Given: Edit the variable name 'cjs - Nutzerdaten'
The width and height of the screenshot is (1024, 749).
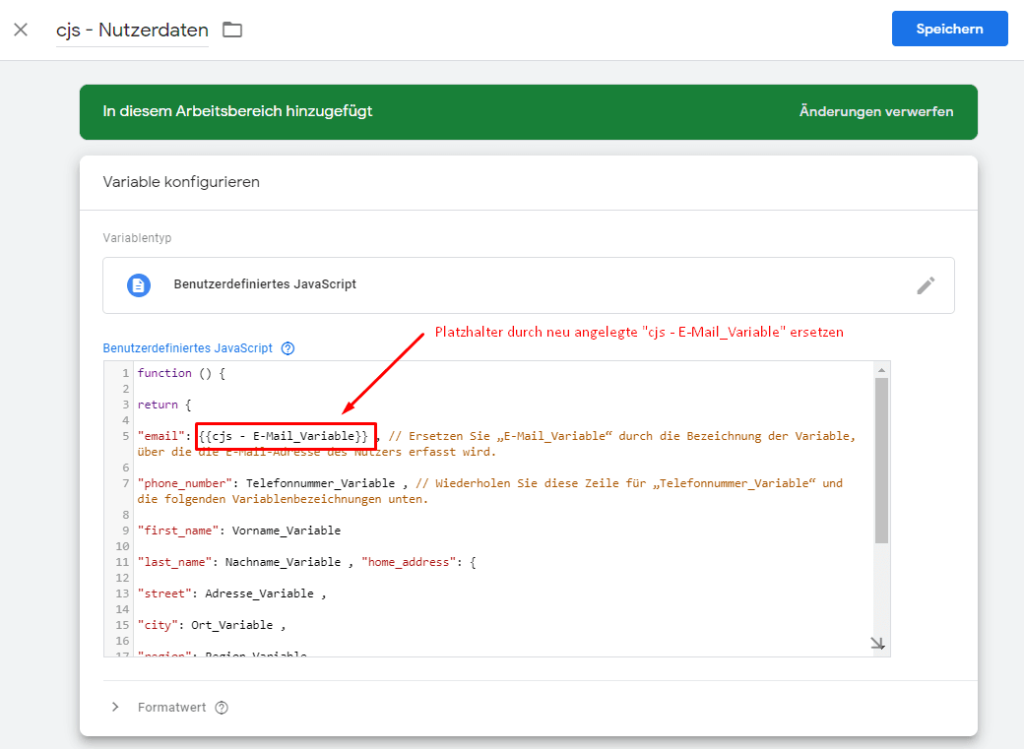Looking at the screenshot, I should 132,30.
